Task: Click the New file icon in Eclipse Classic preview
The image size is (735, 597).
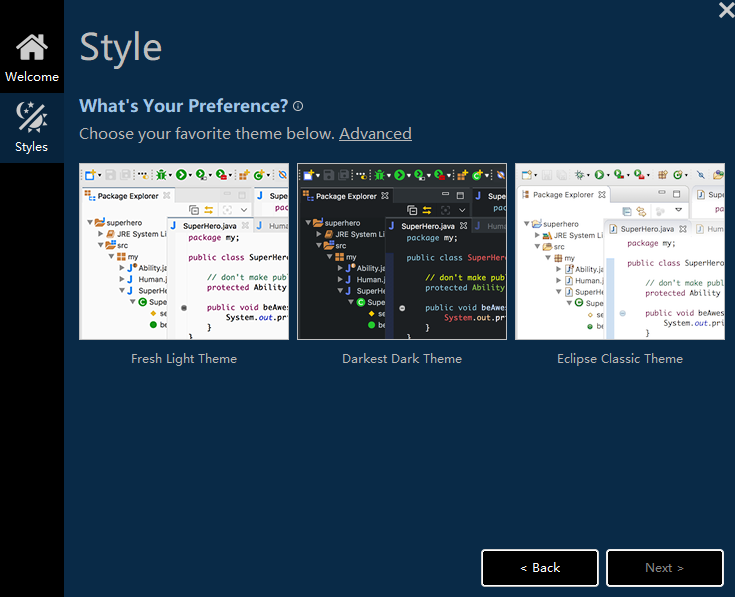Action: (x=525, y=175)
